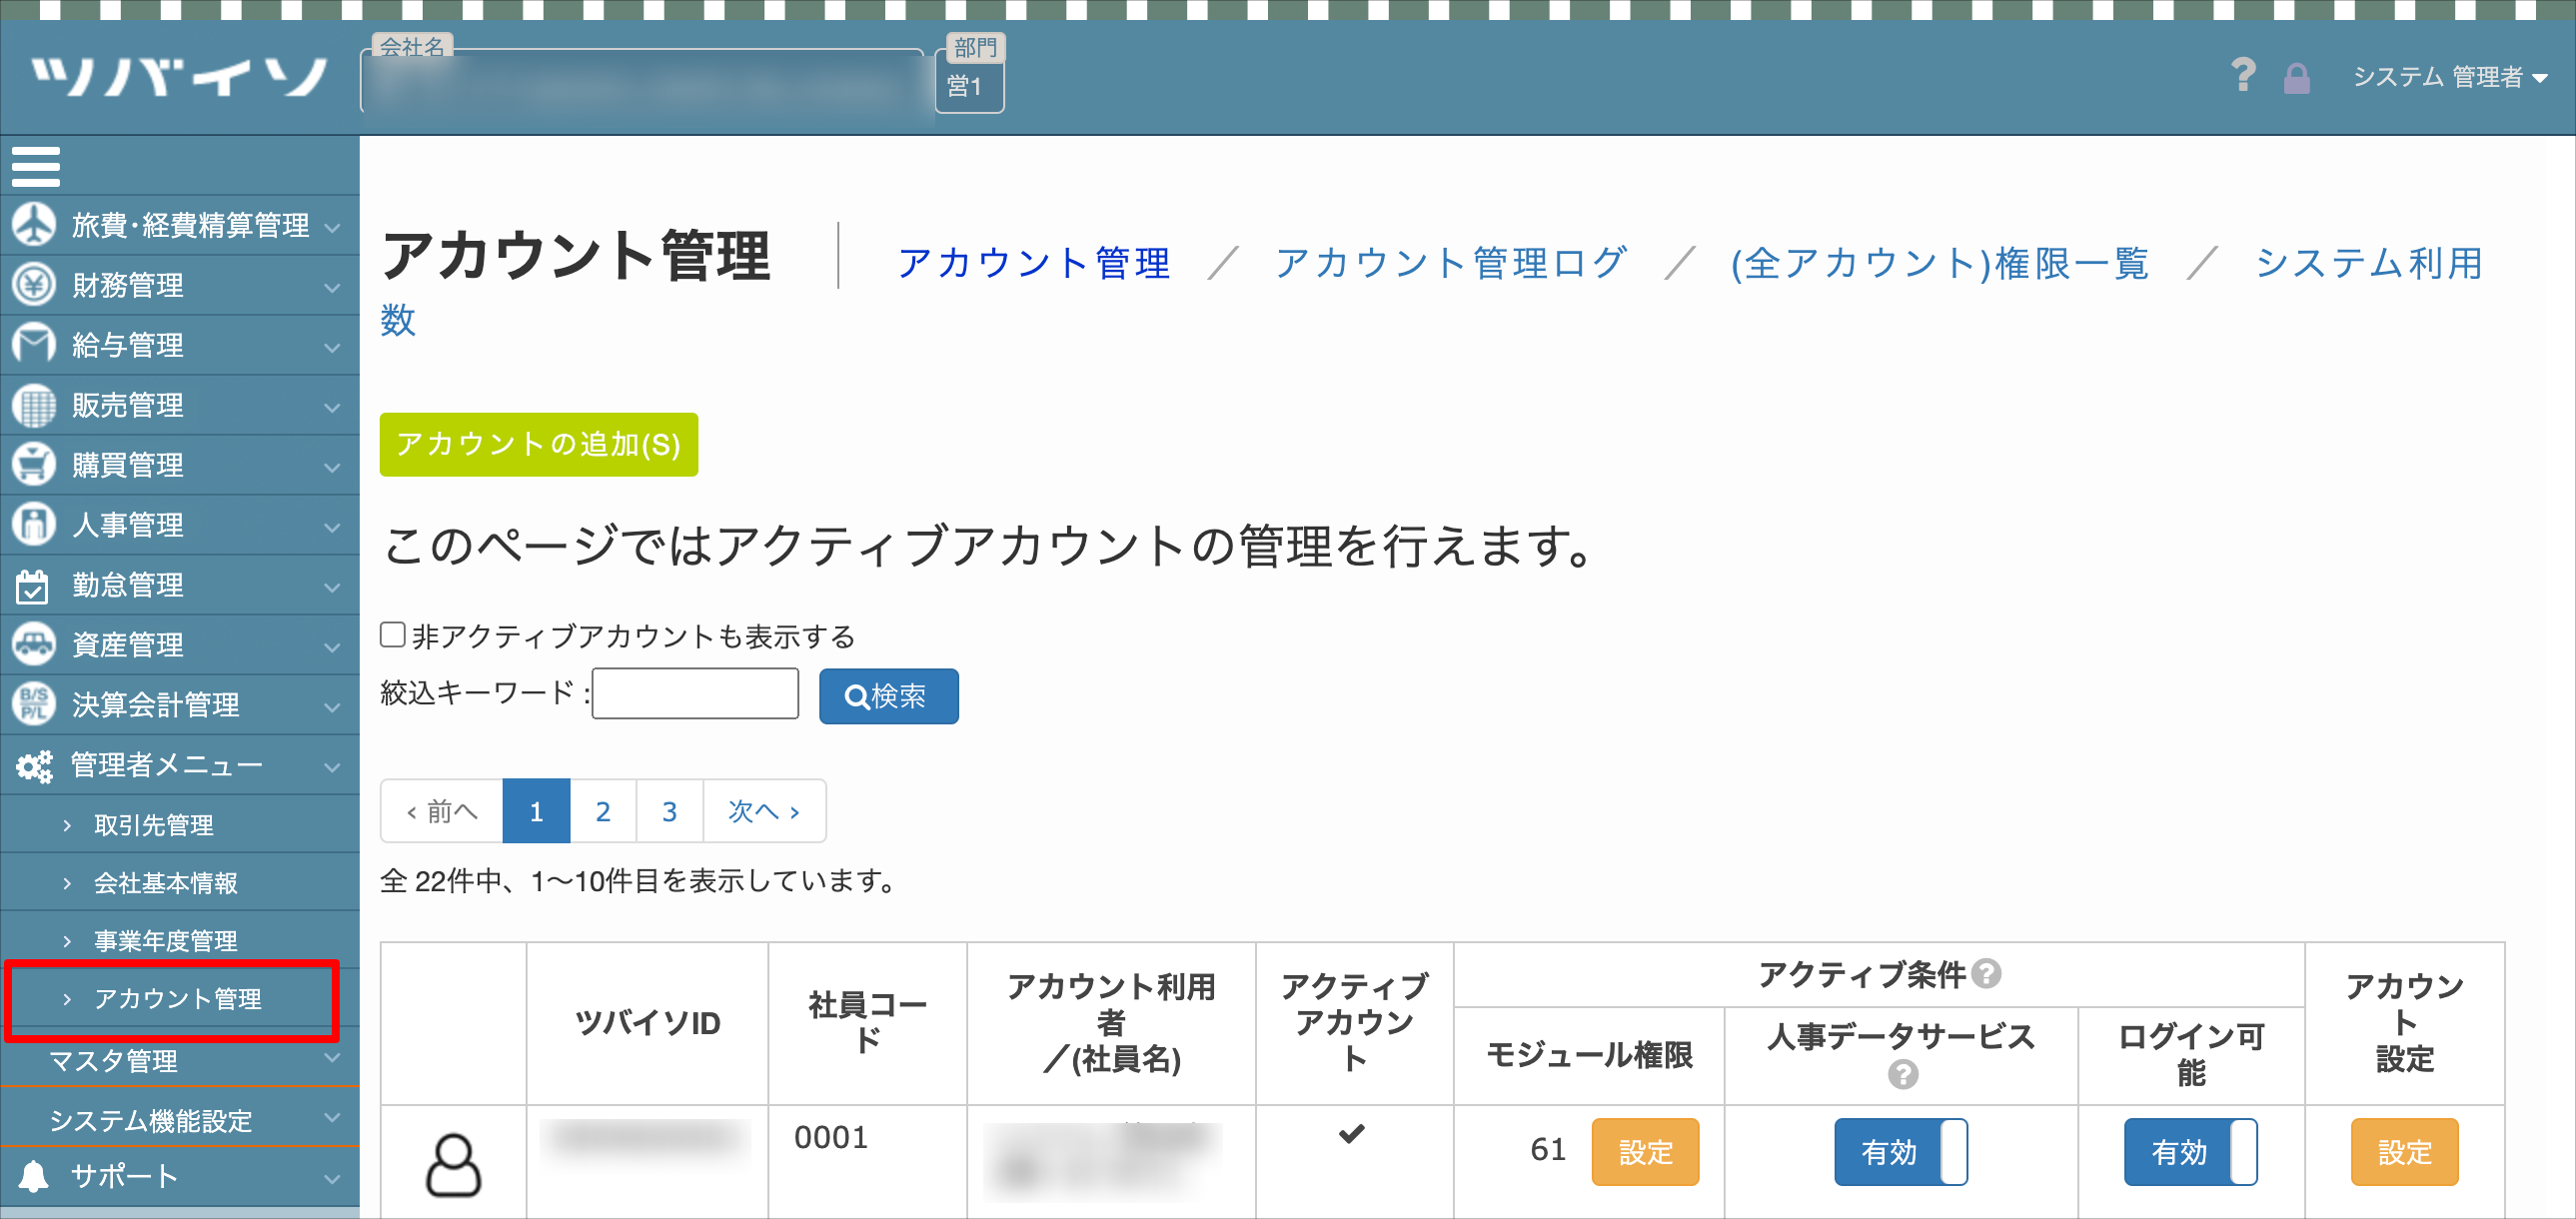Click 次へ next page button
2576x1219 pixels.
coord(765,811)
